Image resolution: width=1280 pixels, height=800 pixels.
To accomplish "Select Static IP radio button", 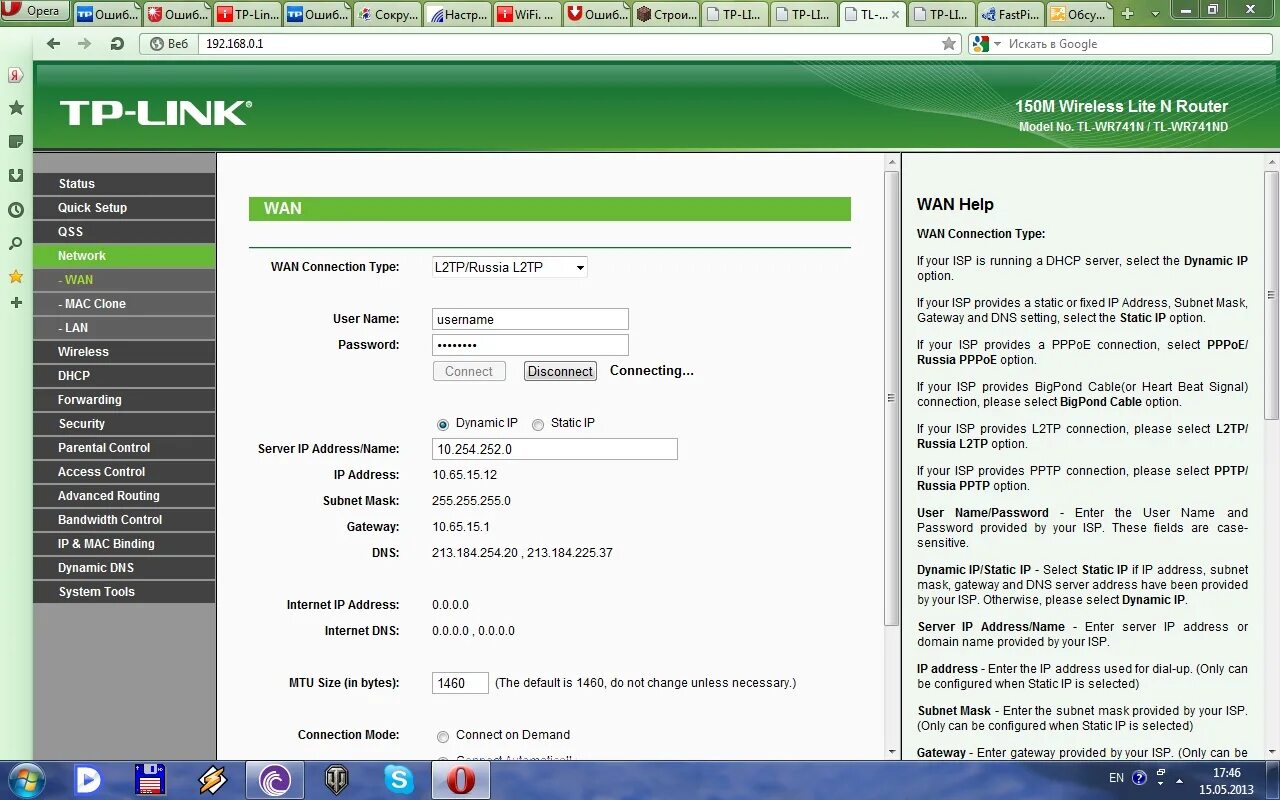I will [x=538, y=424].
